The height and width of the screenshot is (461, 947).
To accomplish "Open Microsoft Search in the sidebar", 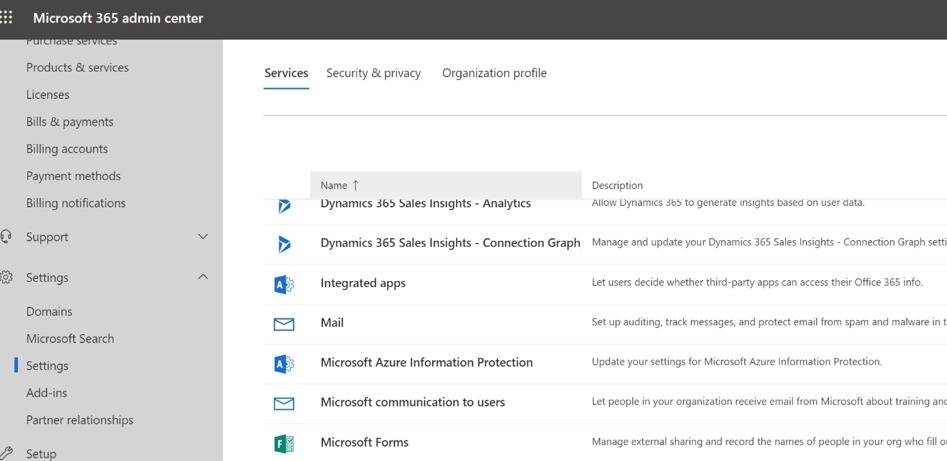I will point(70,339).
